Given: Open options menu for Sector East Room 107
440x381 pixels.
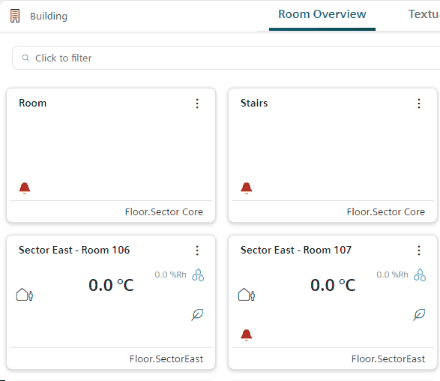Looking at the screenshot, I should pos(419,250).
